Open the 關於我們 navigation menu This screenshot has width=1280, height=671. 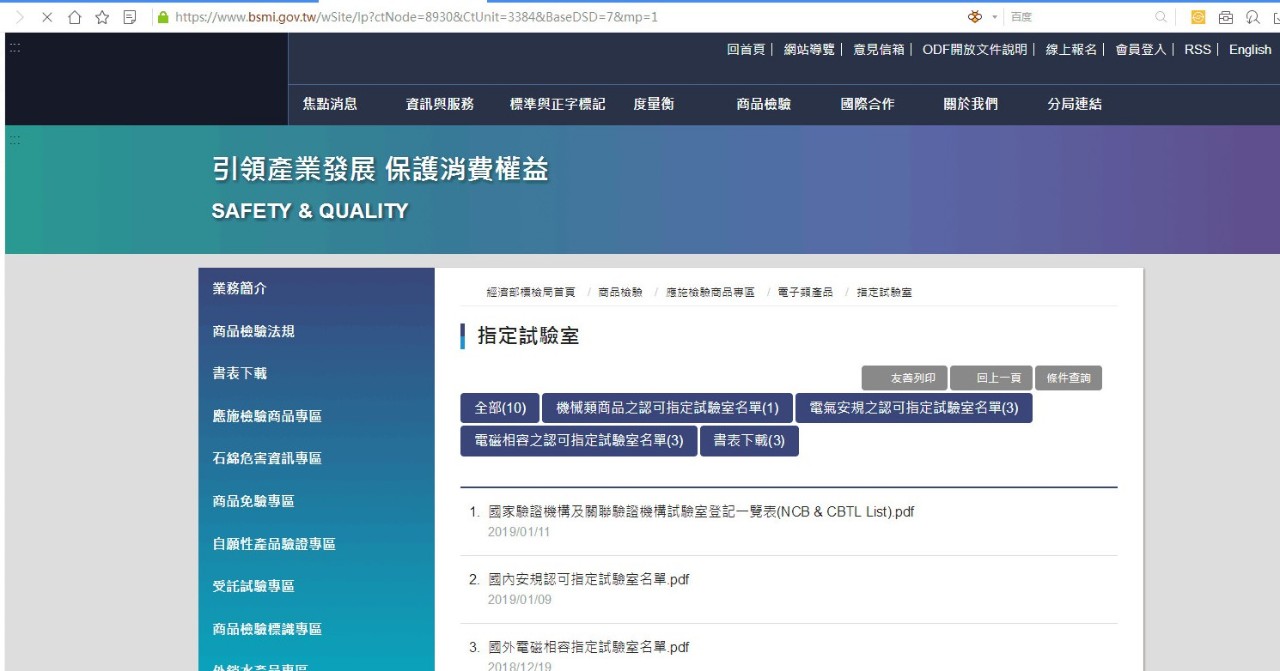tap(969, 105)
